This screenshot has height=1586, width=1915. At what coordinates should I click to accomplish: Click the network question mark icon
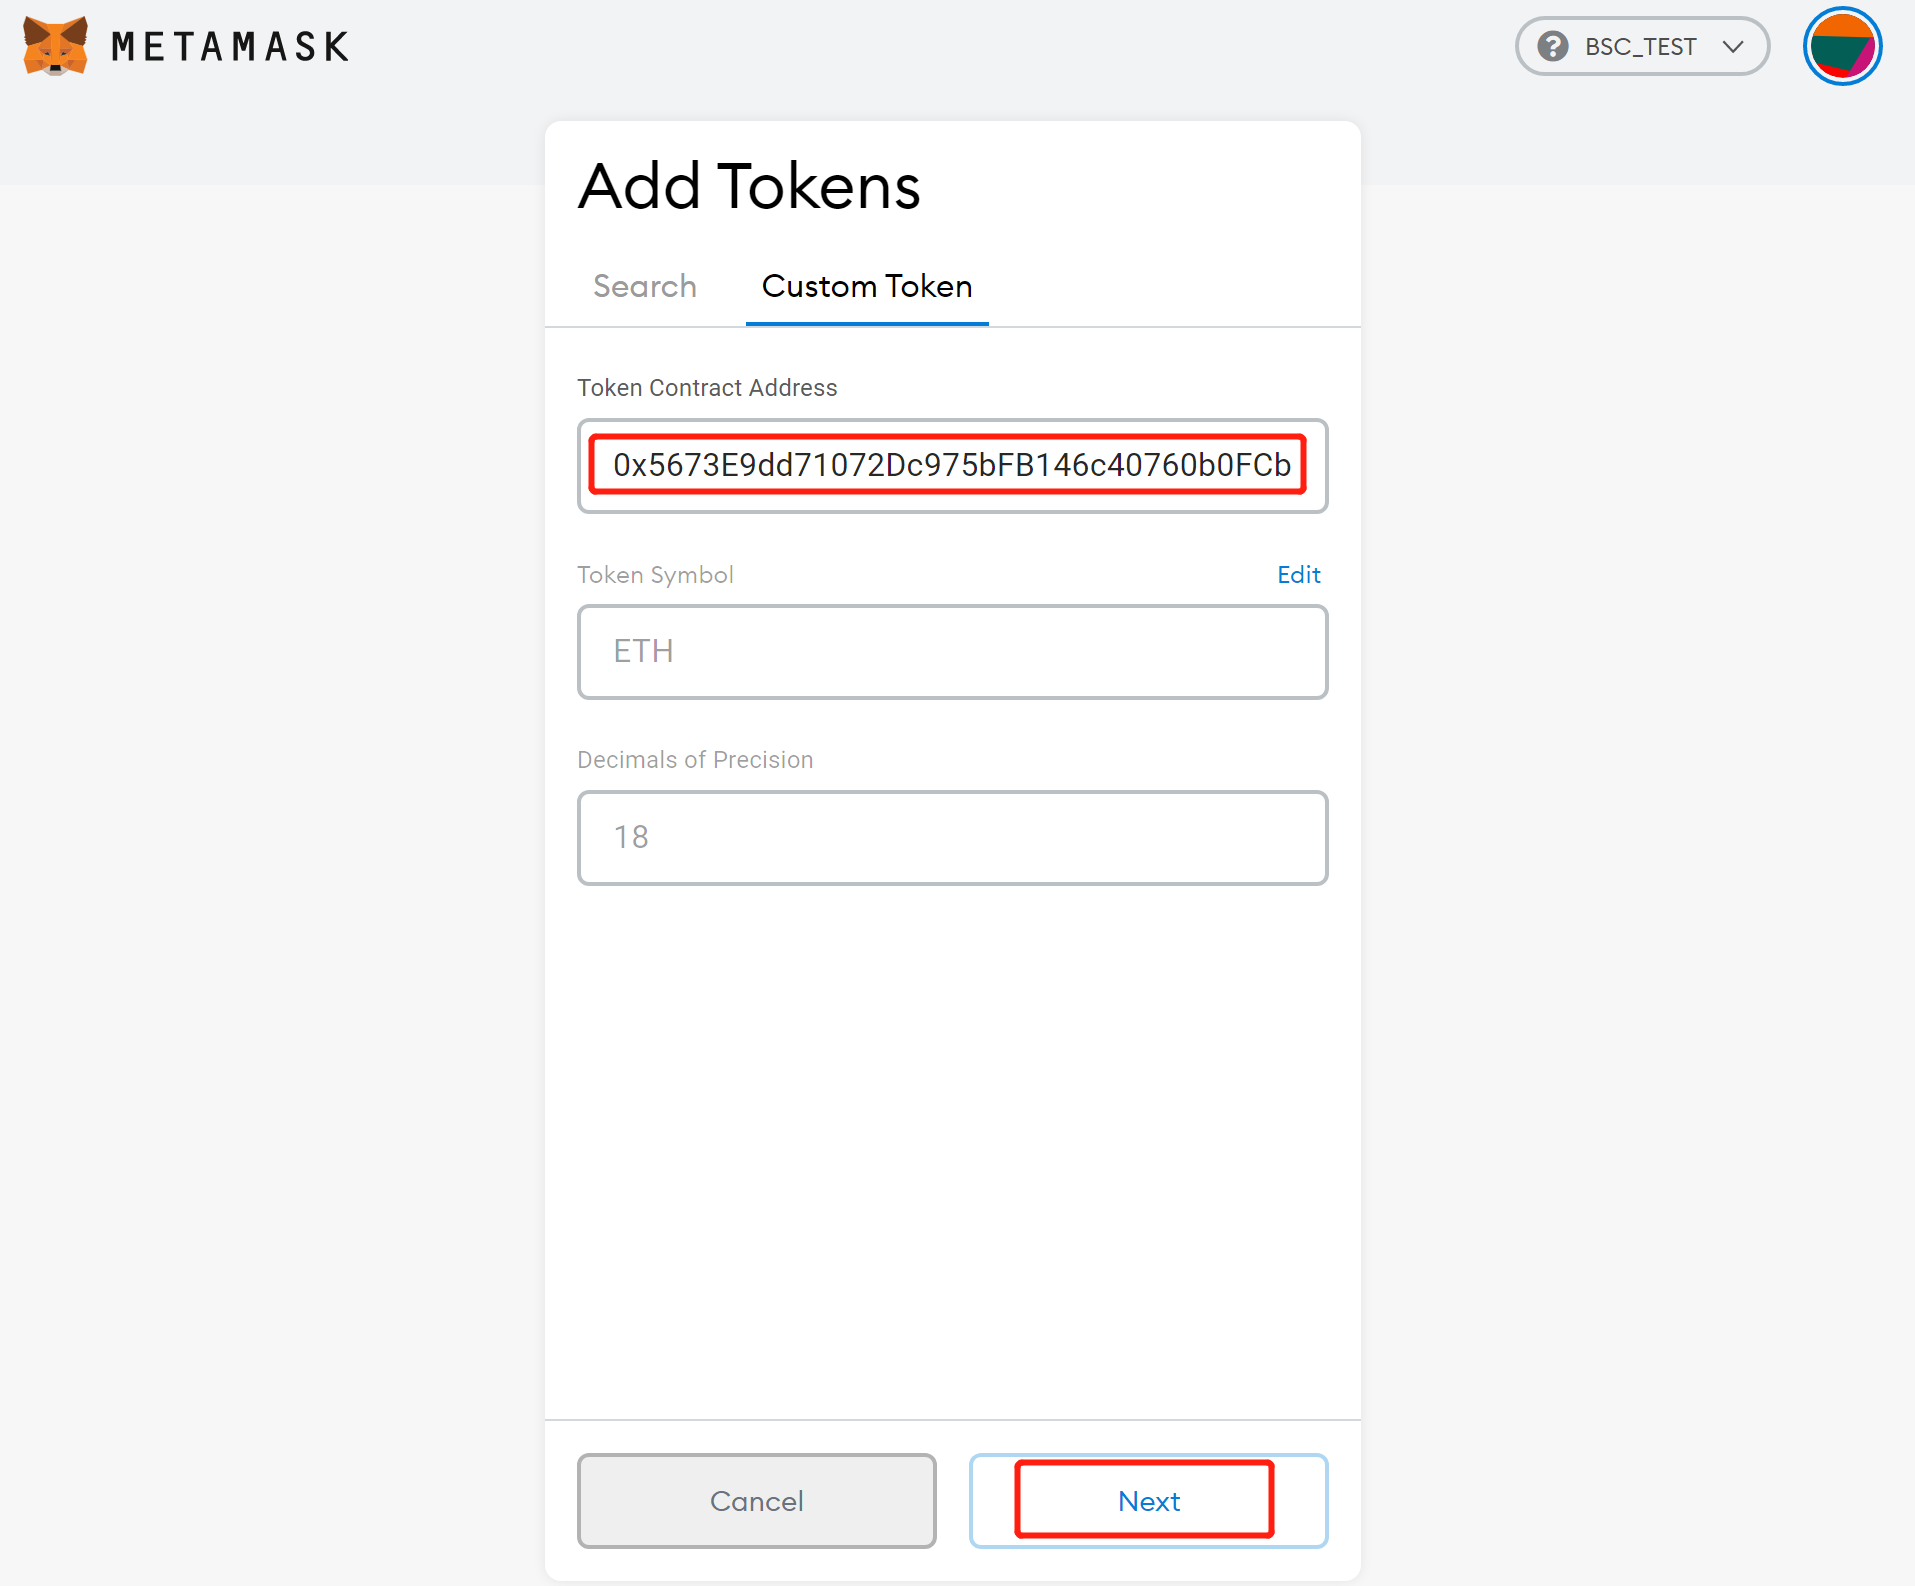click(1553, 46)
